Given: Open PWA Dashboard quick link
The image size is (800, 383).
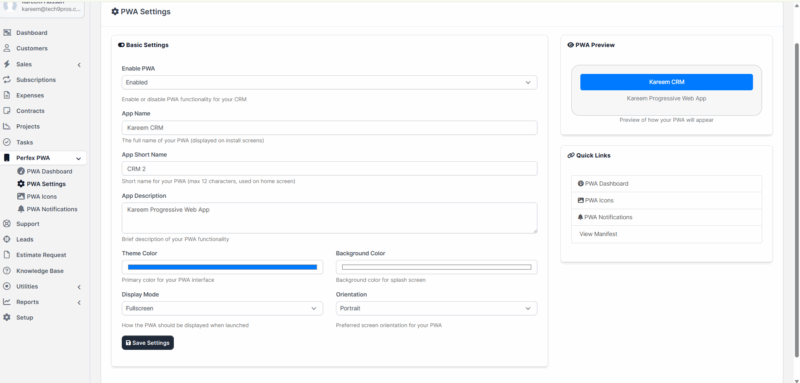Looking at the screenshot, I should click(666, 184).
